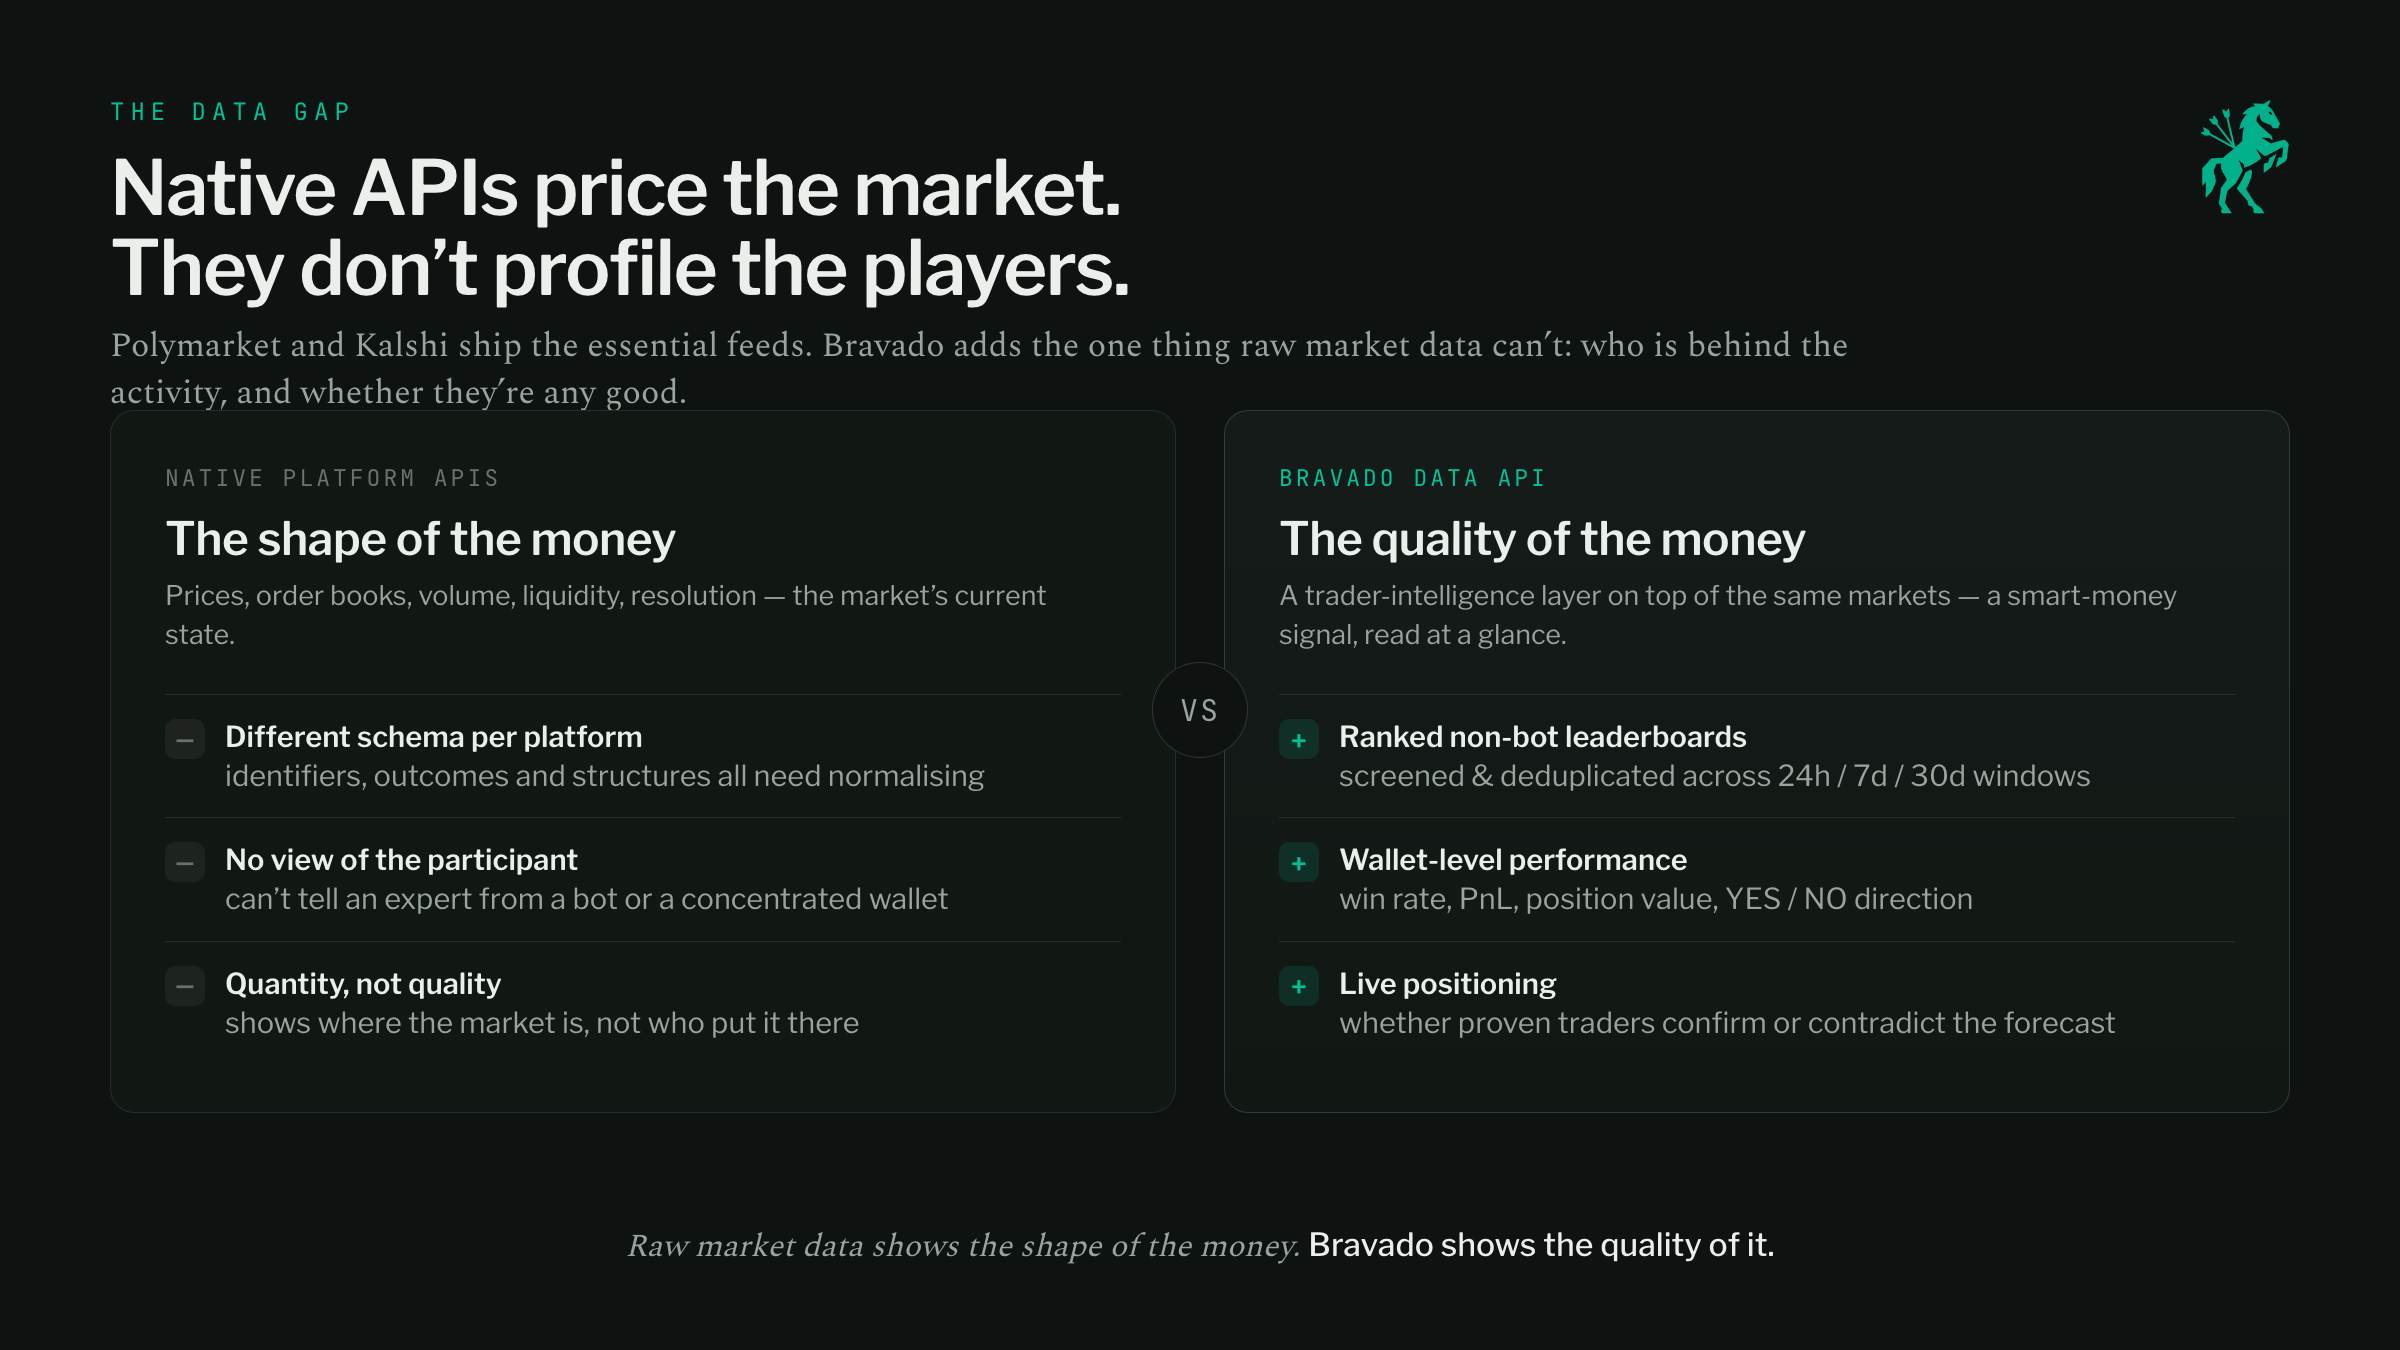Click plus icon beside Live positioning
2400x1350 pixels.
1299,986
